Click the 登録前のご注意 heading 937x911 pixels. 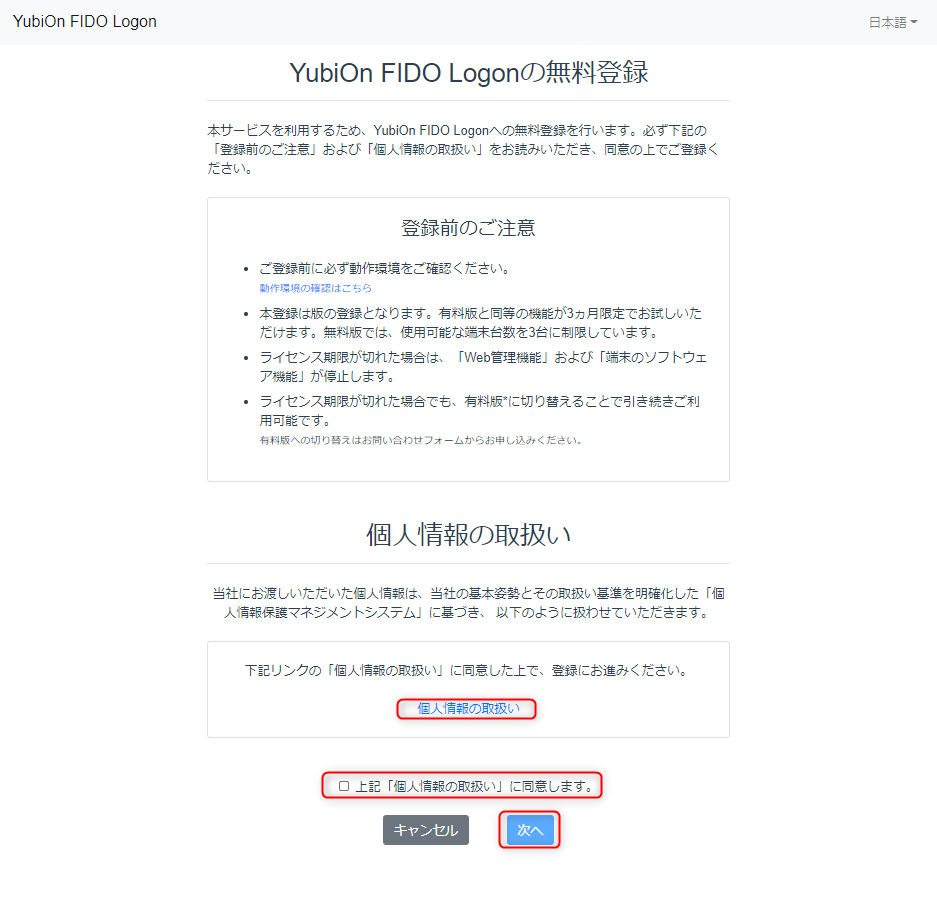(468, 228)
